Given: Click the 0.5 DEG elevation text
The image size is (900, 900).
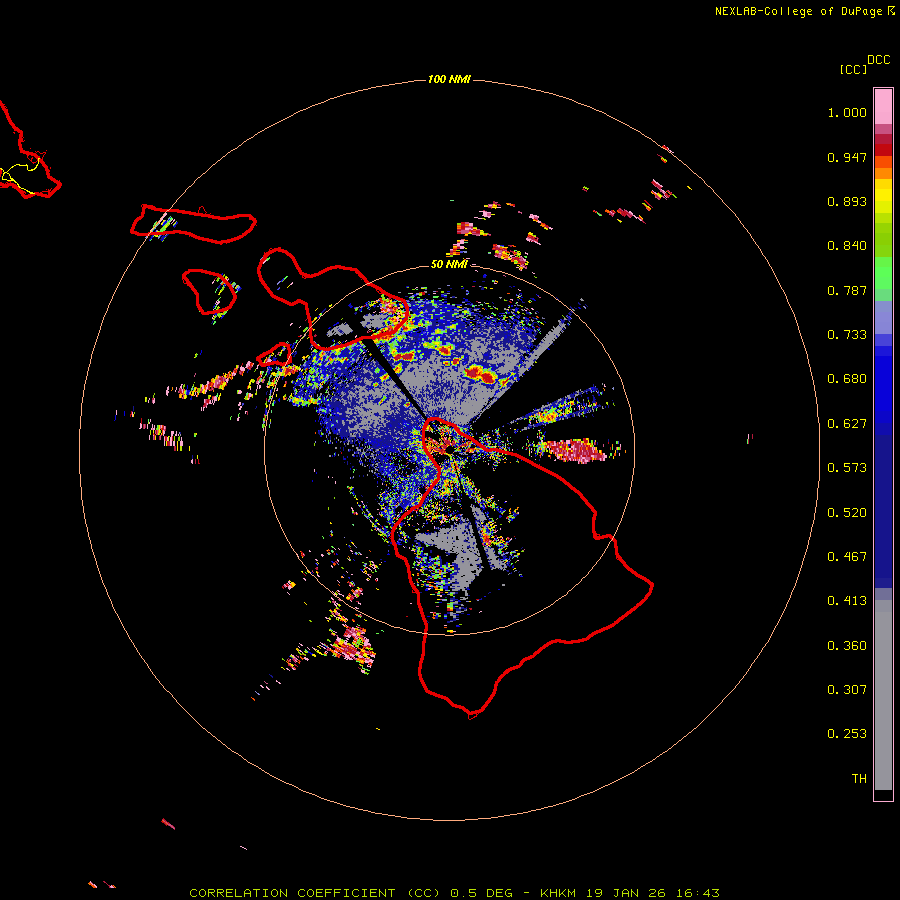Looking at the screenshot, I should pyautogui.click(x=482, y=893).
